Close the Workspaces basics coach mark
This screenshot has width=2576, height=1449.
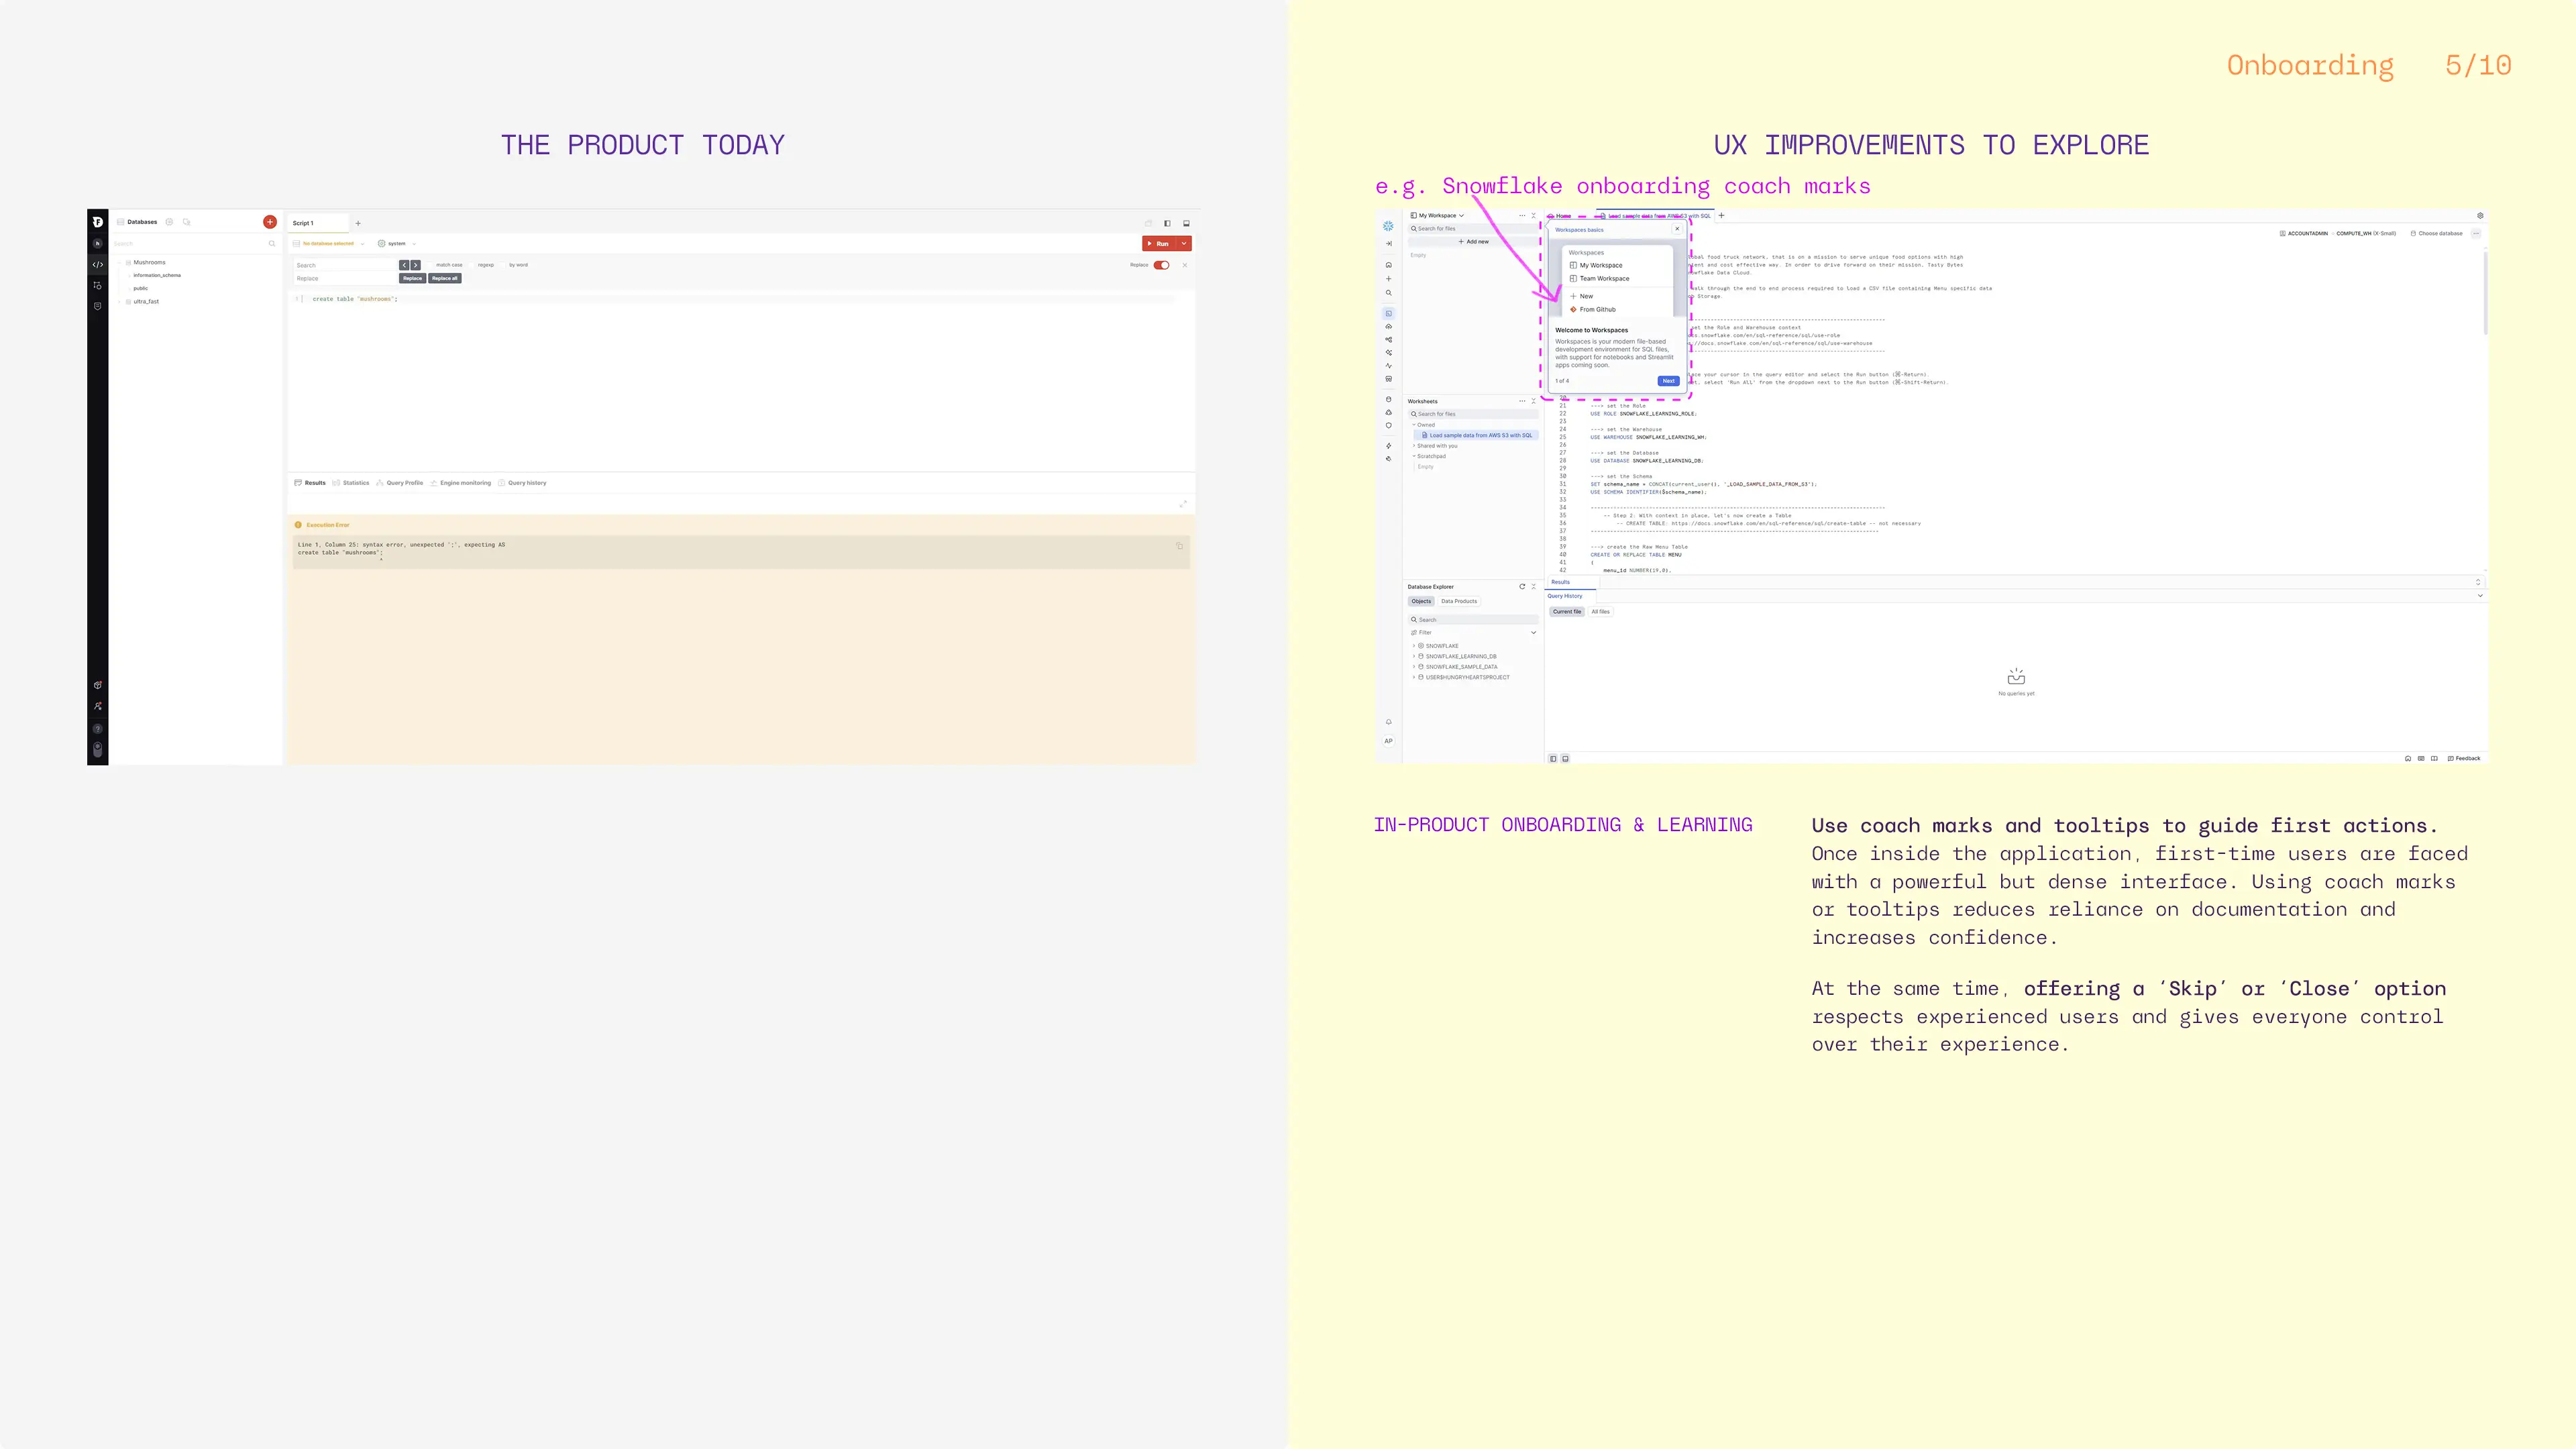(1677, 229)
